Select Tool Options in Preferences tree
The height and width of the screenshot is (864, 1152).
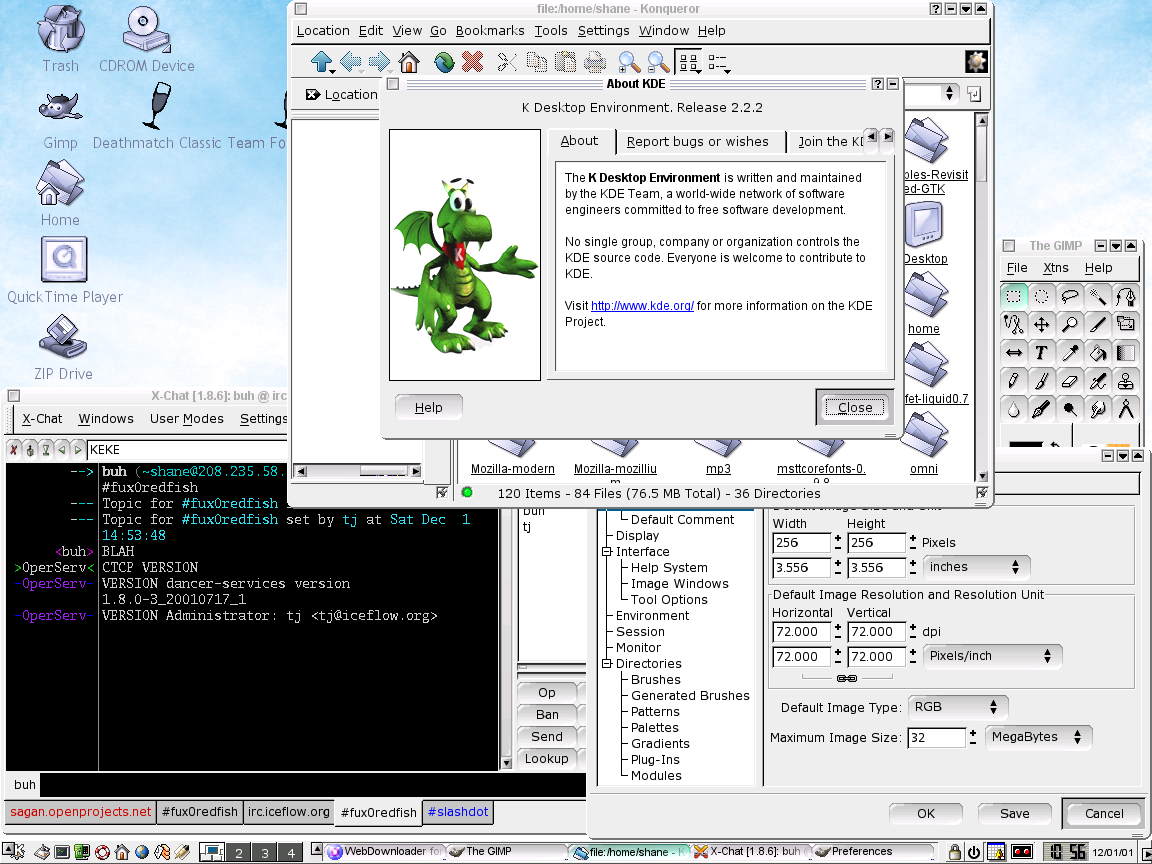(x=669, y=600)
